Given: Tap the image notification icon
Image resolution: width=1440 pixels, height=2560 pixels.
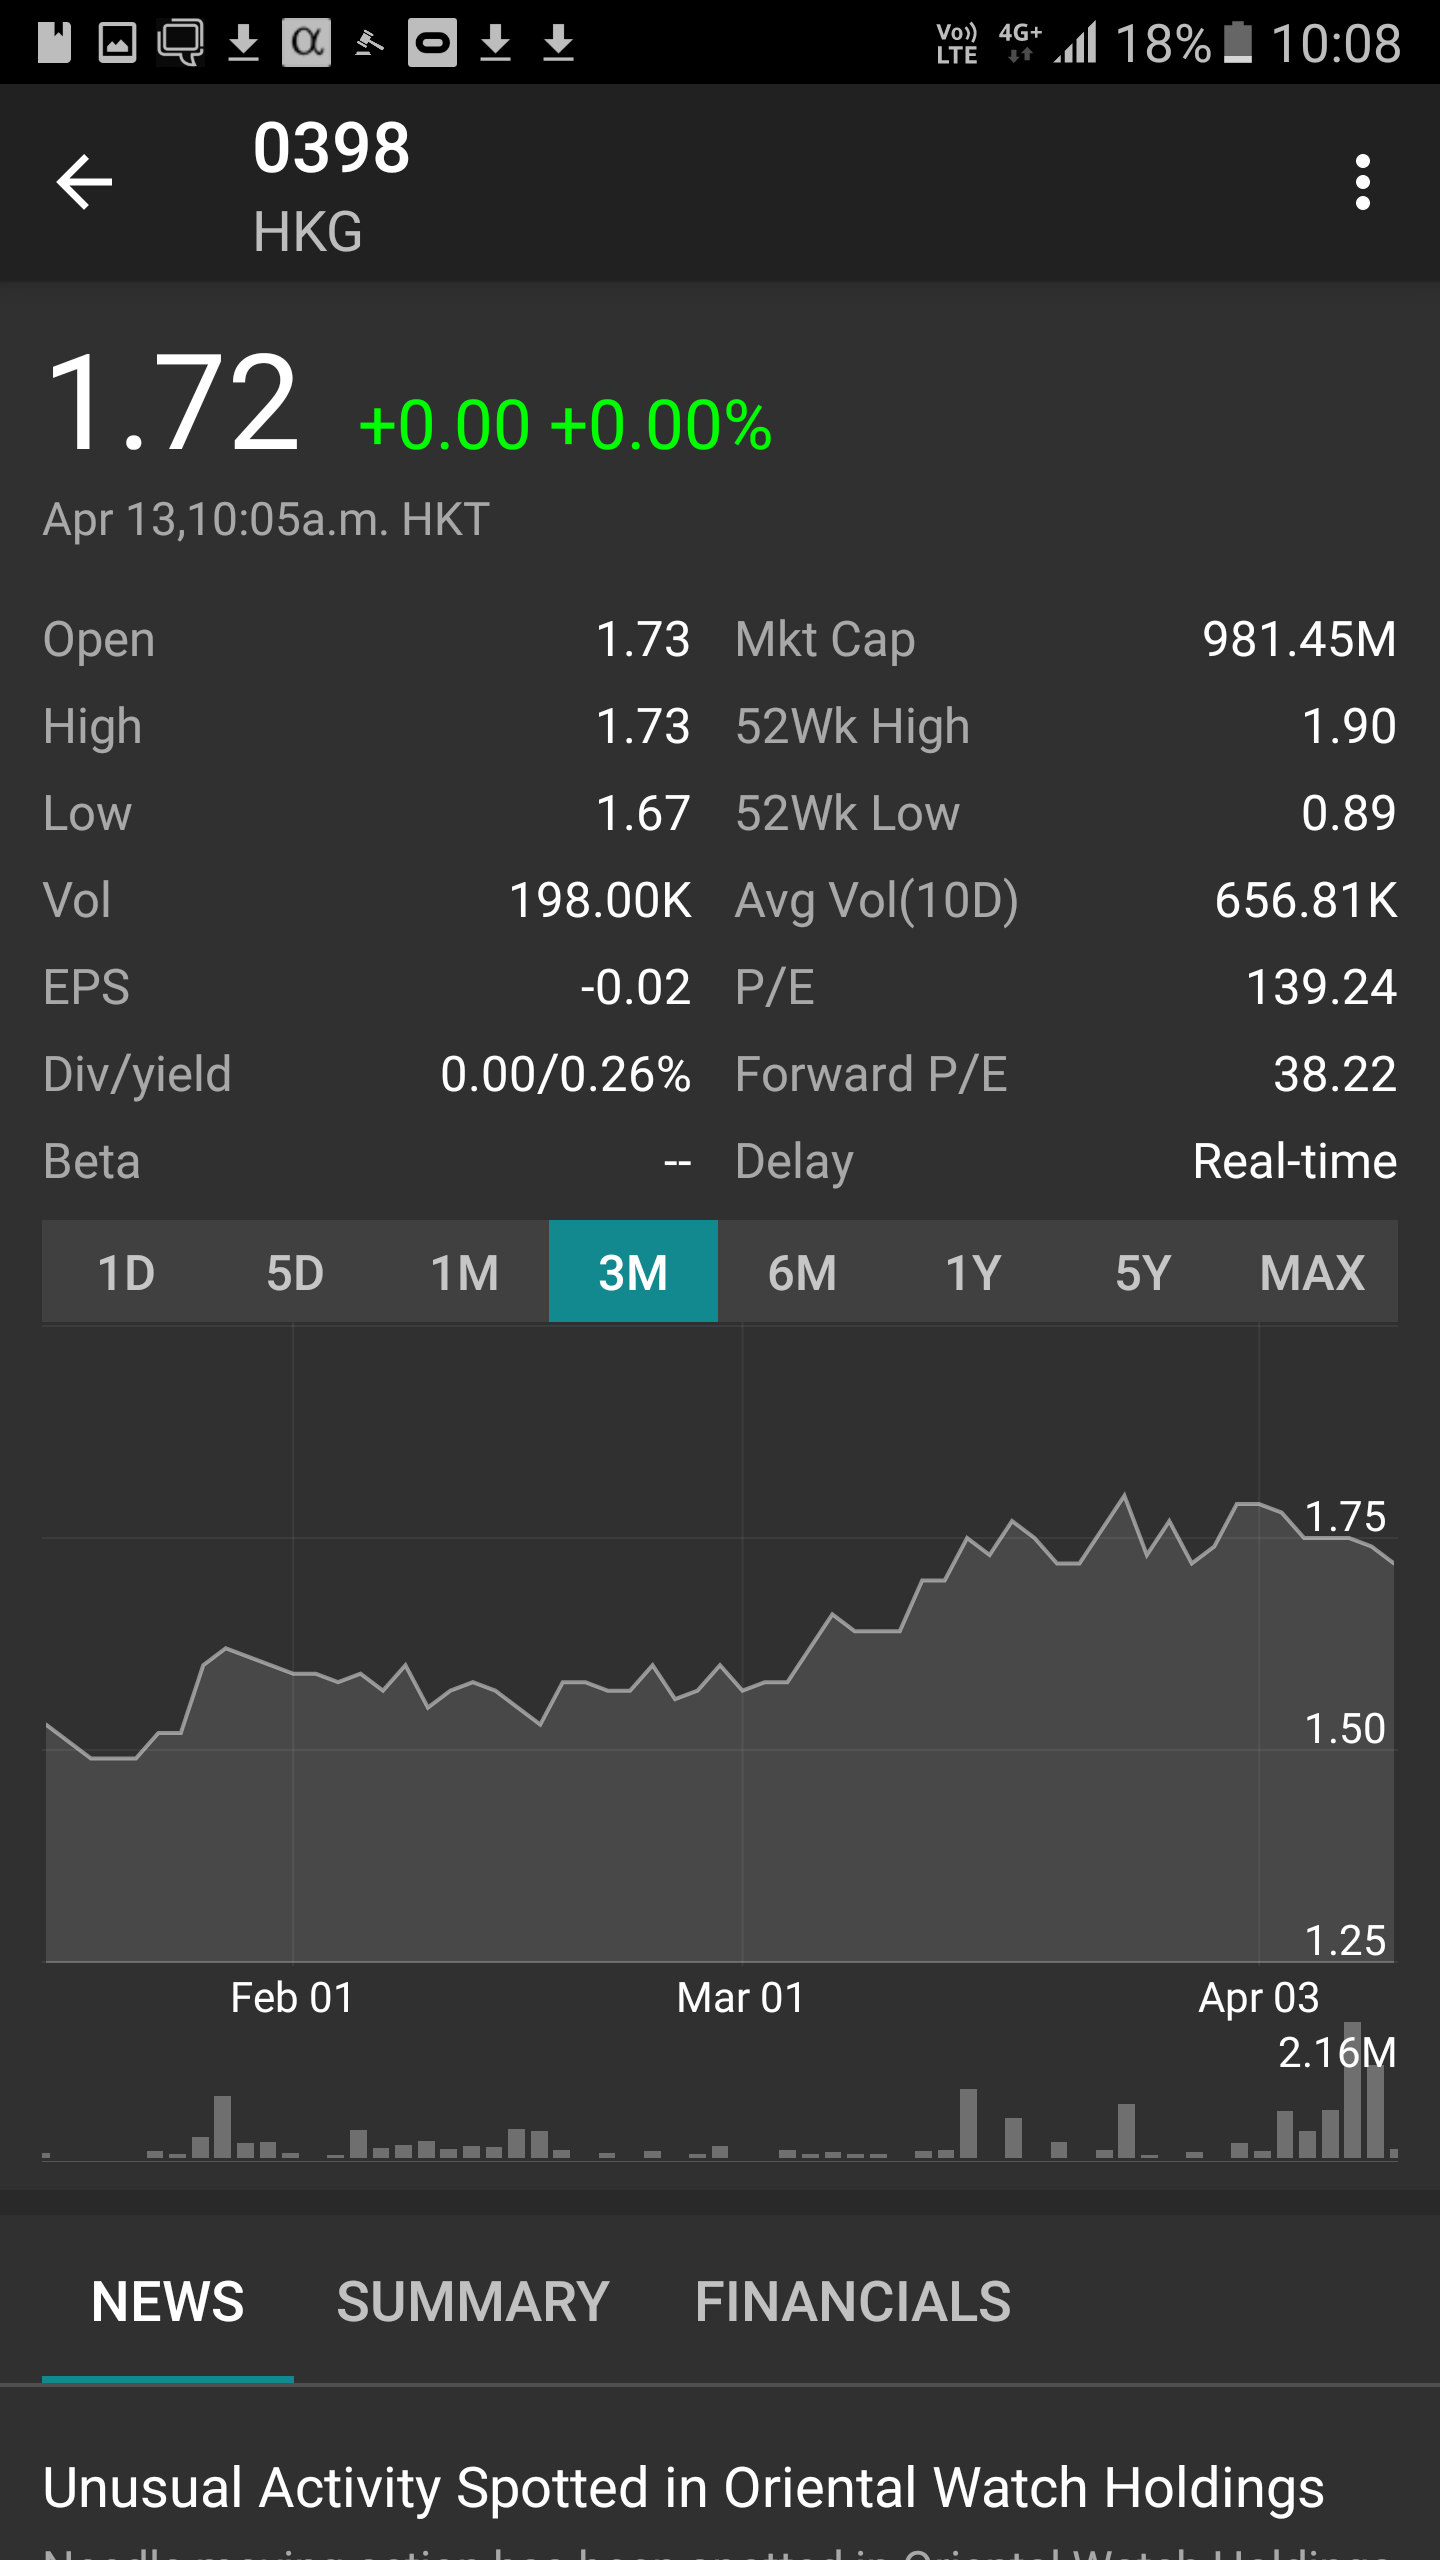Looking at the screenshot, I should (117, 43).
